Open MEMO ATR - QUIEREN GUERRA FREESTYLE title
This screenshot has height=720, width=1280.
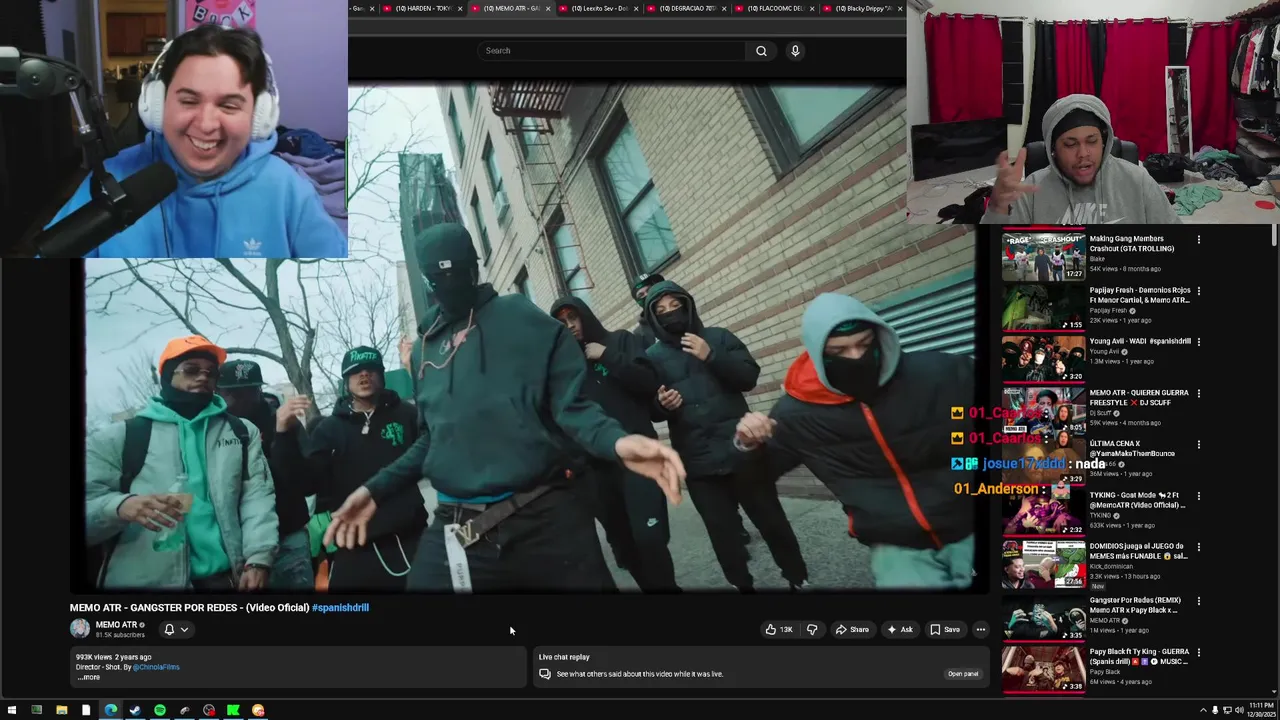coord(1139,397)
